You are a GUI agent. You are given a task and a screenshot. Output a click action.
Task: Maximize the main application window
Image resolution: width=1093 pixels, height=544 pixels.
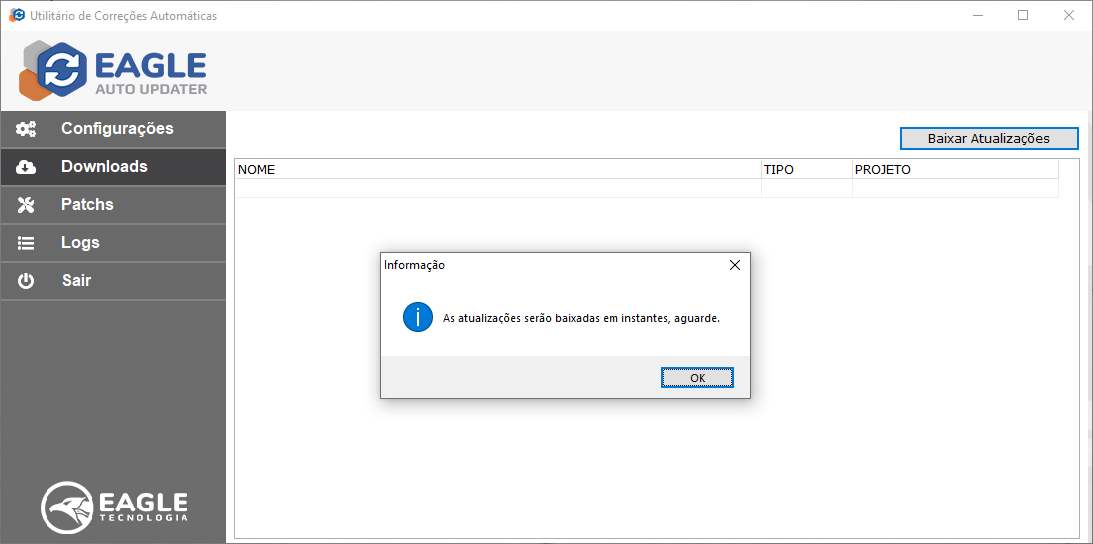click(x=1023, y=15)
